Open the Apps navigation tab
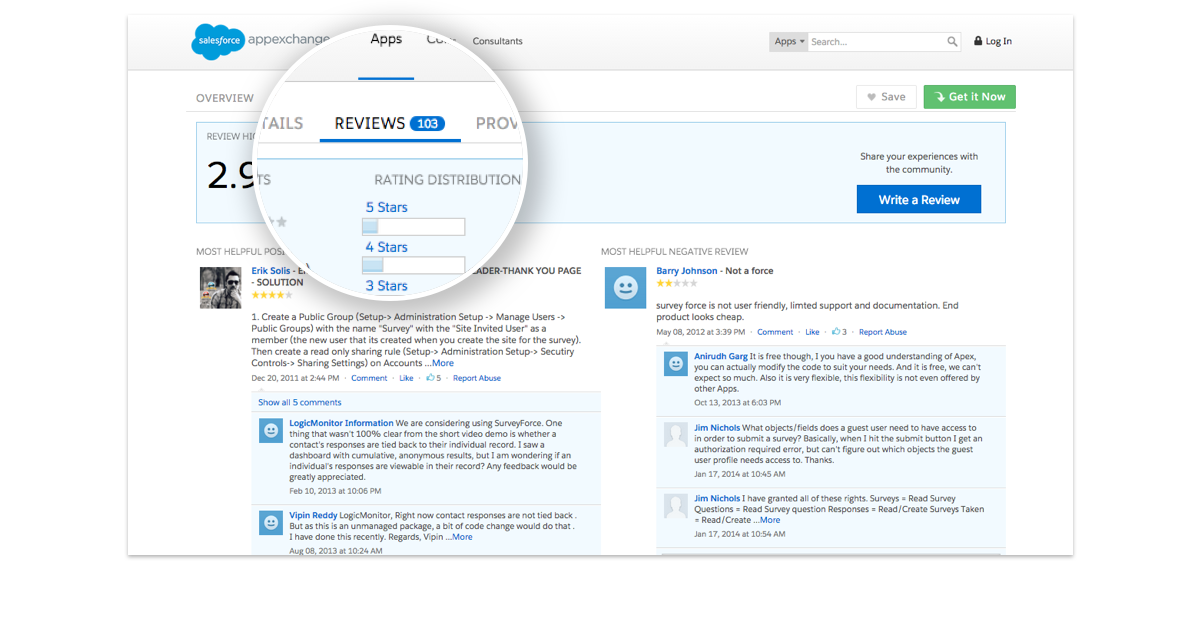The height and width of the screenshot is (640, 1200). click(386, 40)
